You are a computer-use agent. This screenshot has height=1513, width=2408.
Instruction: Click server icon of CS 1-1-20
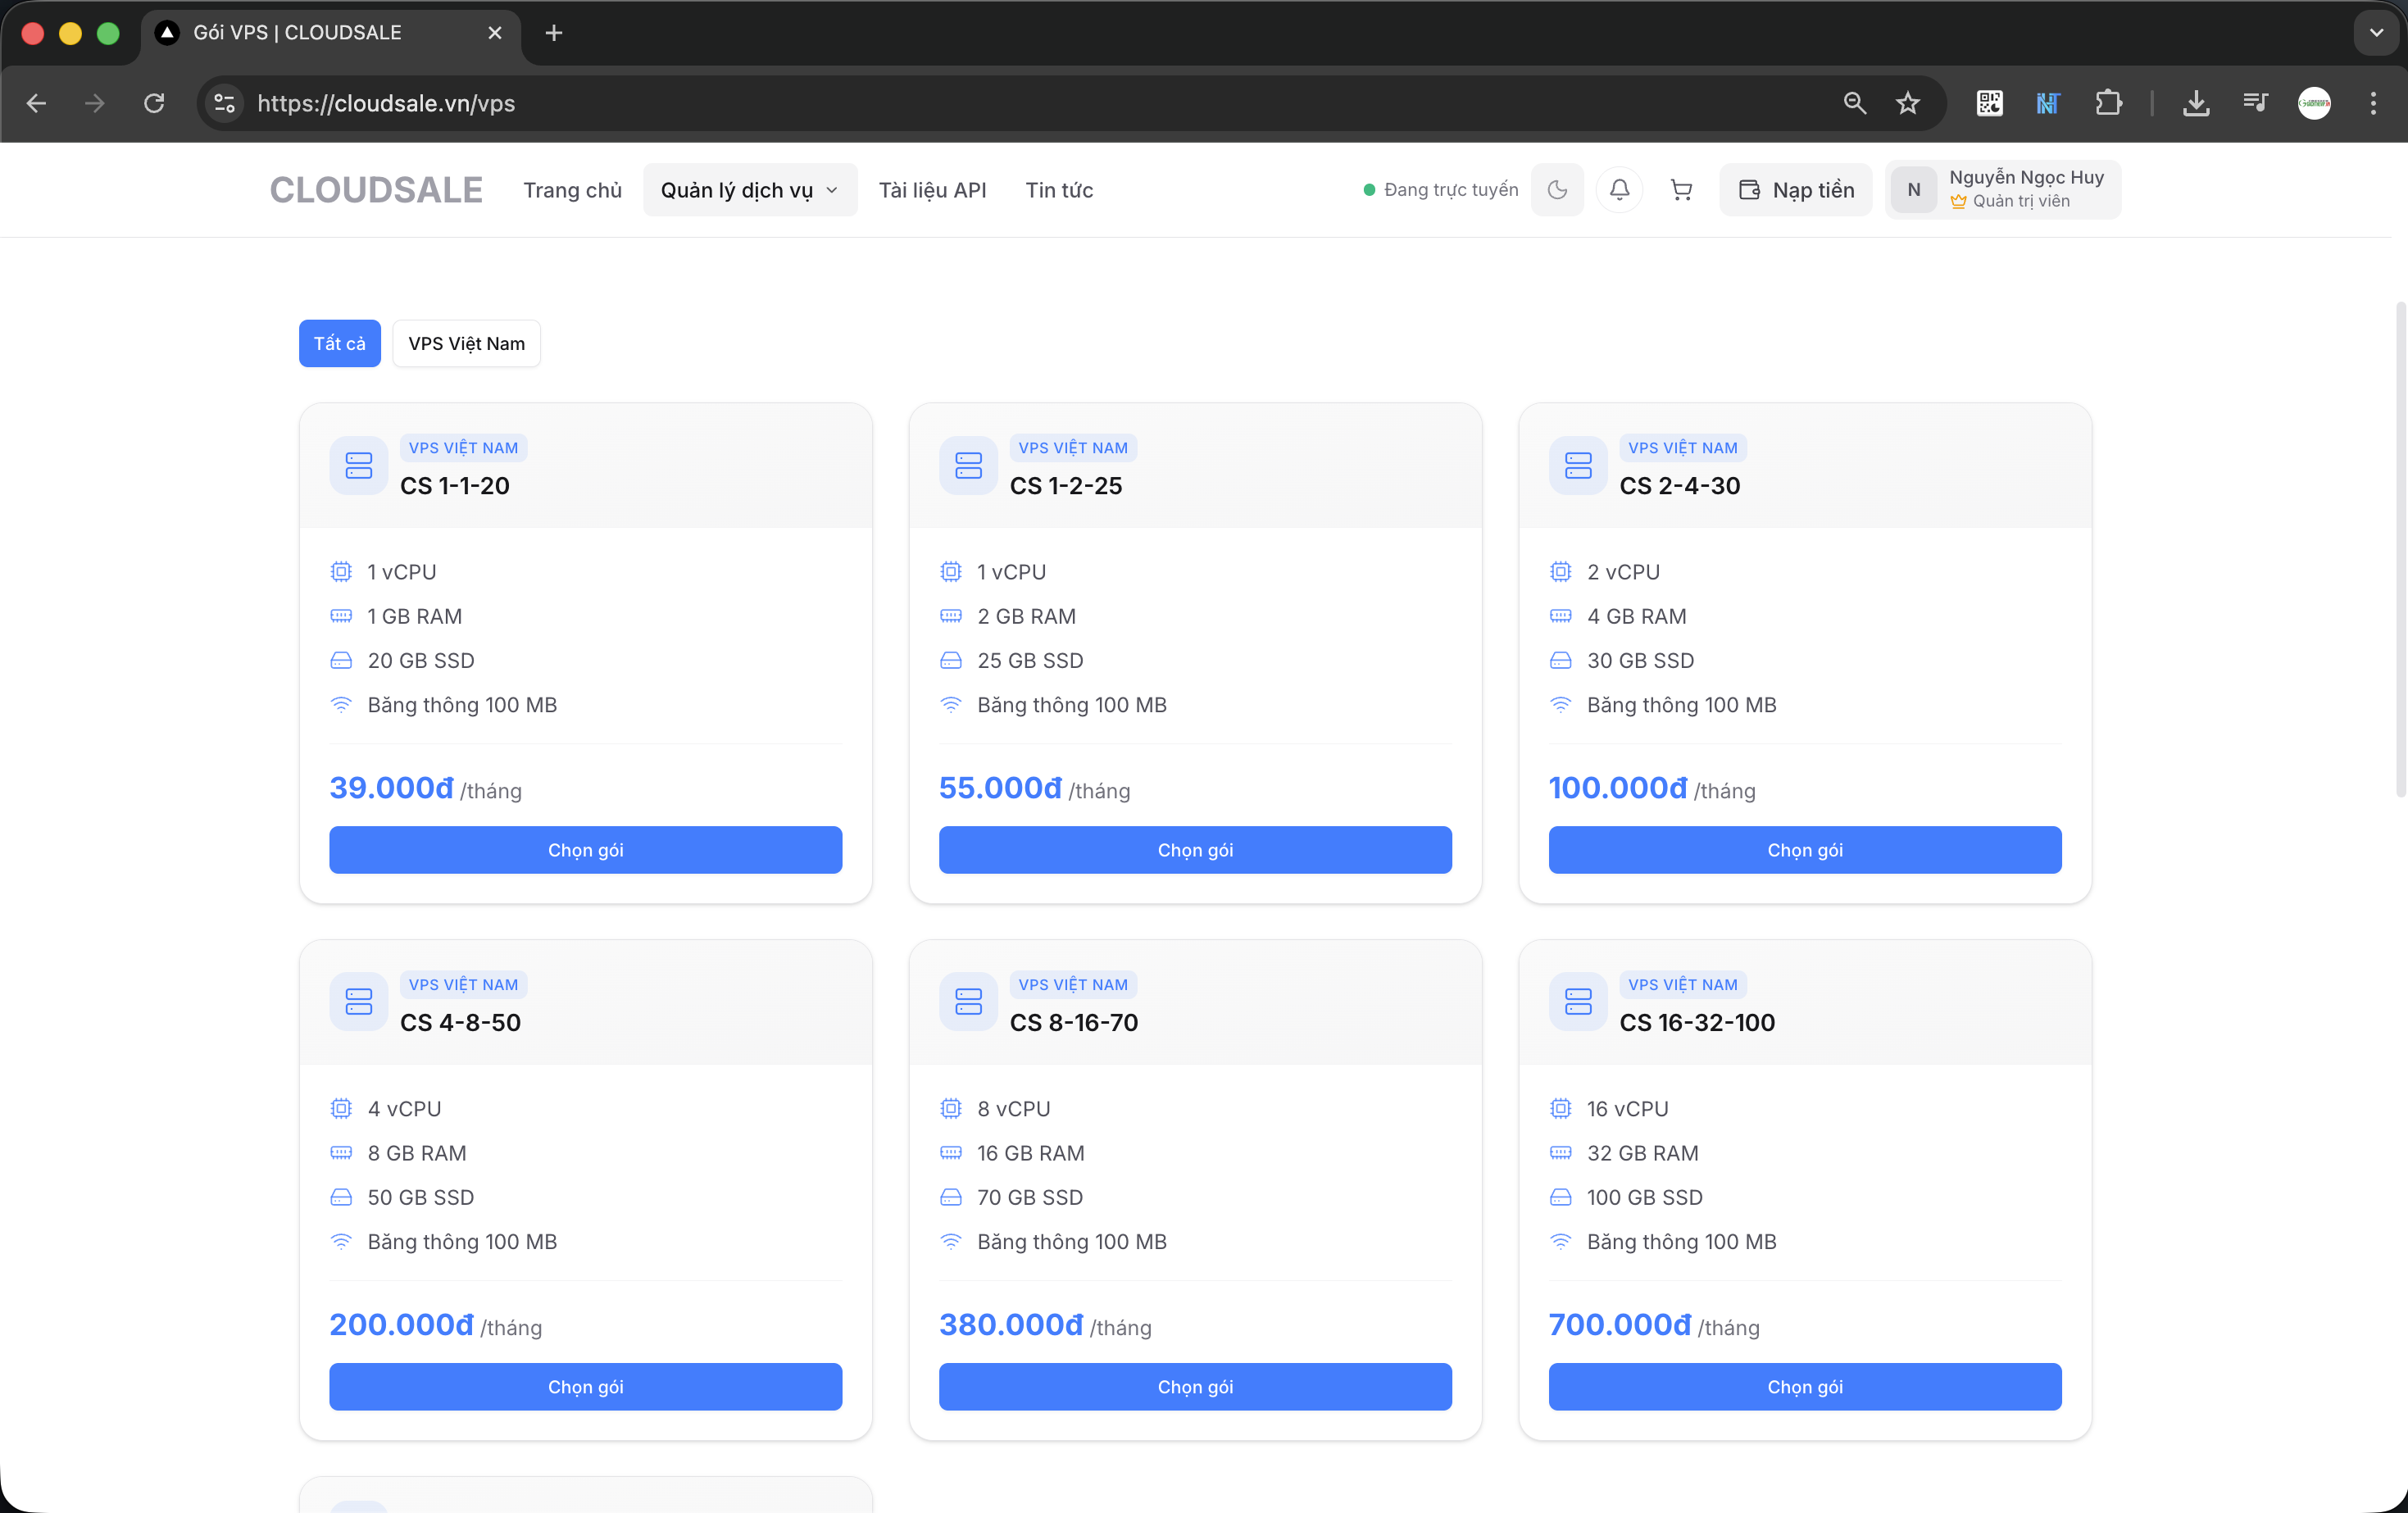coord(359,465)
